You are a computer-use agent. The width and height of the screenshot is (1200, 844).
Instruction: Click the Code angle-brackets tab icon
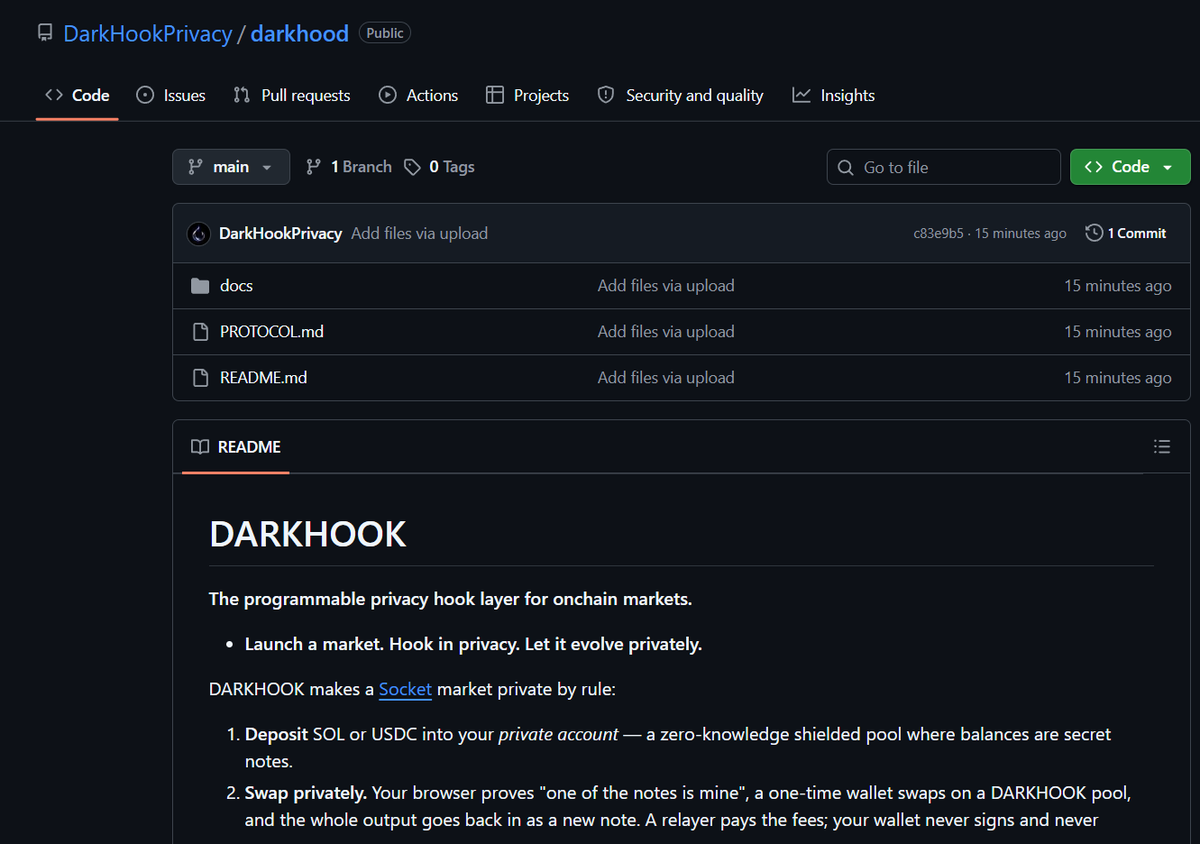pos(54,95)
